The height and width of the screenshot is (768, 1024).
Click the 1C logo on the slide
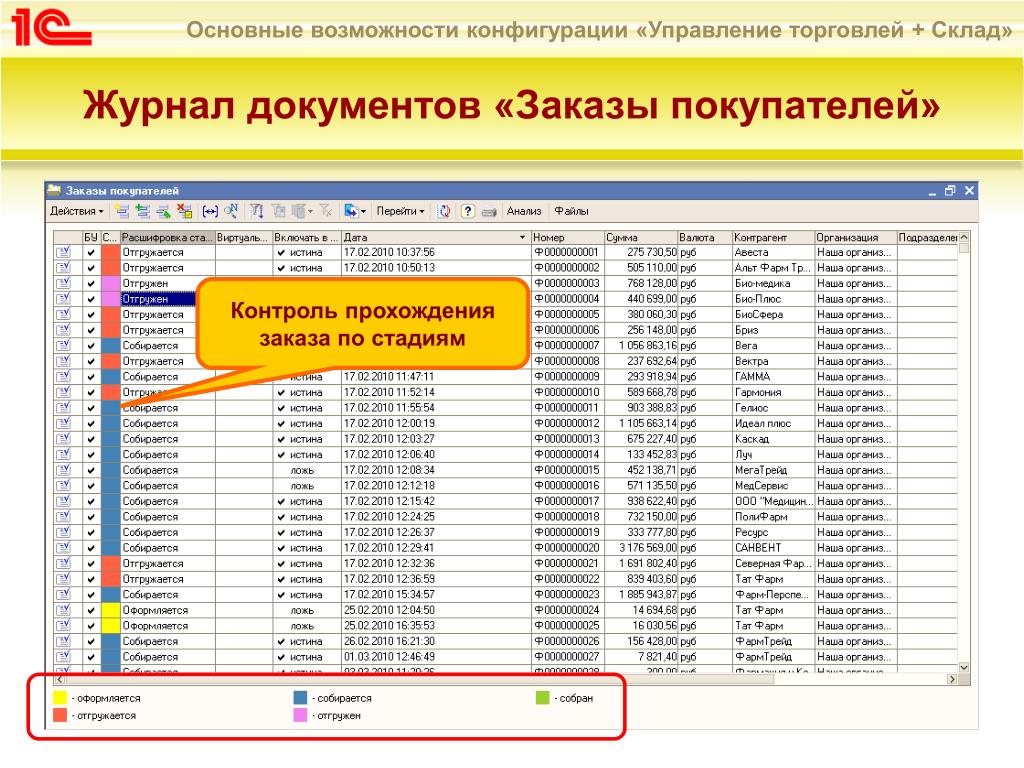[x=51, y=27]
